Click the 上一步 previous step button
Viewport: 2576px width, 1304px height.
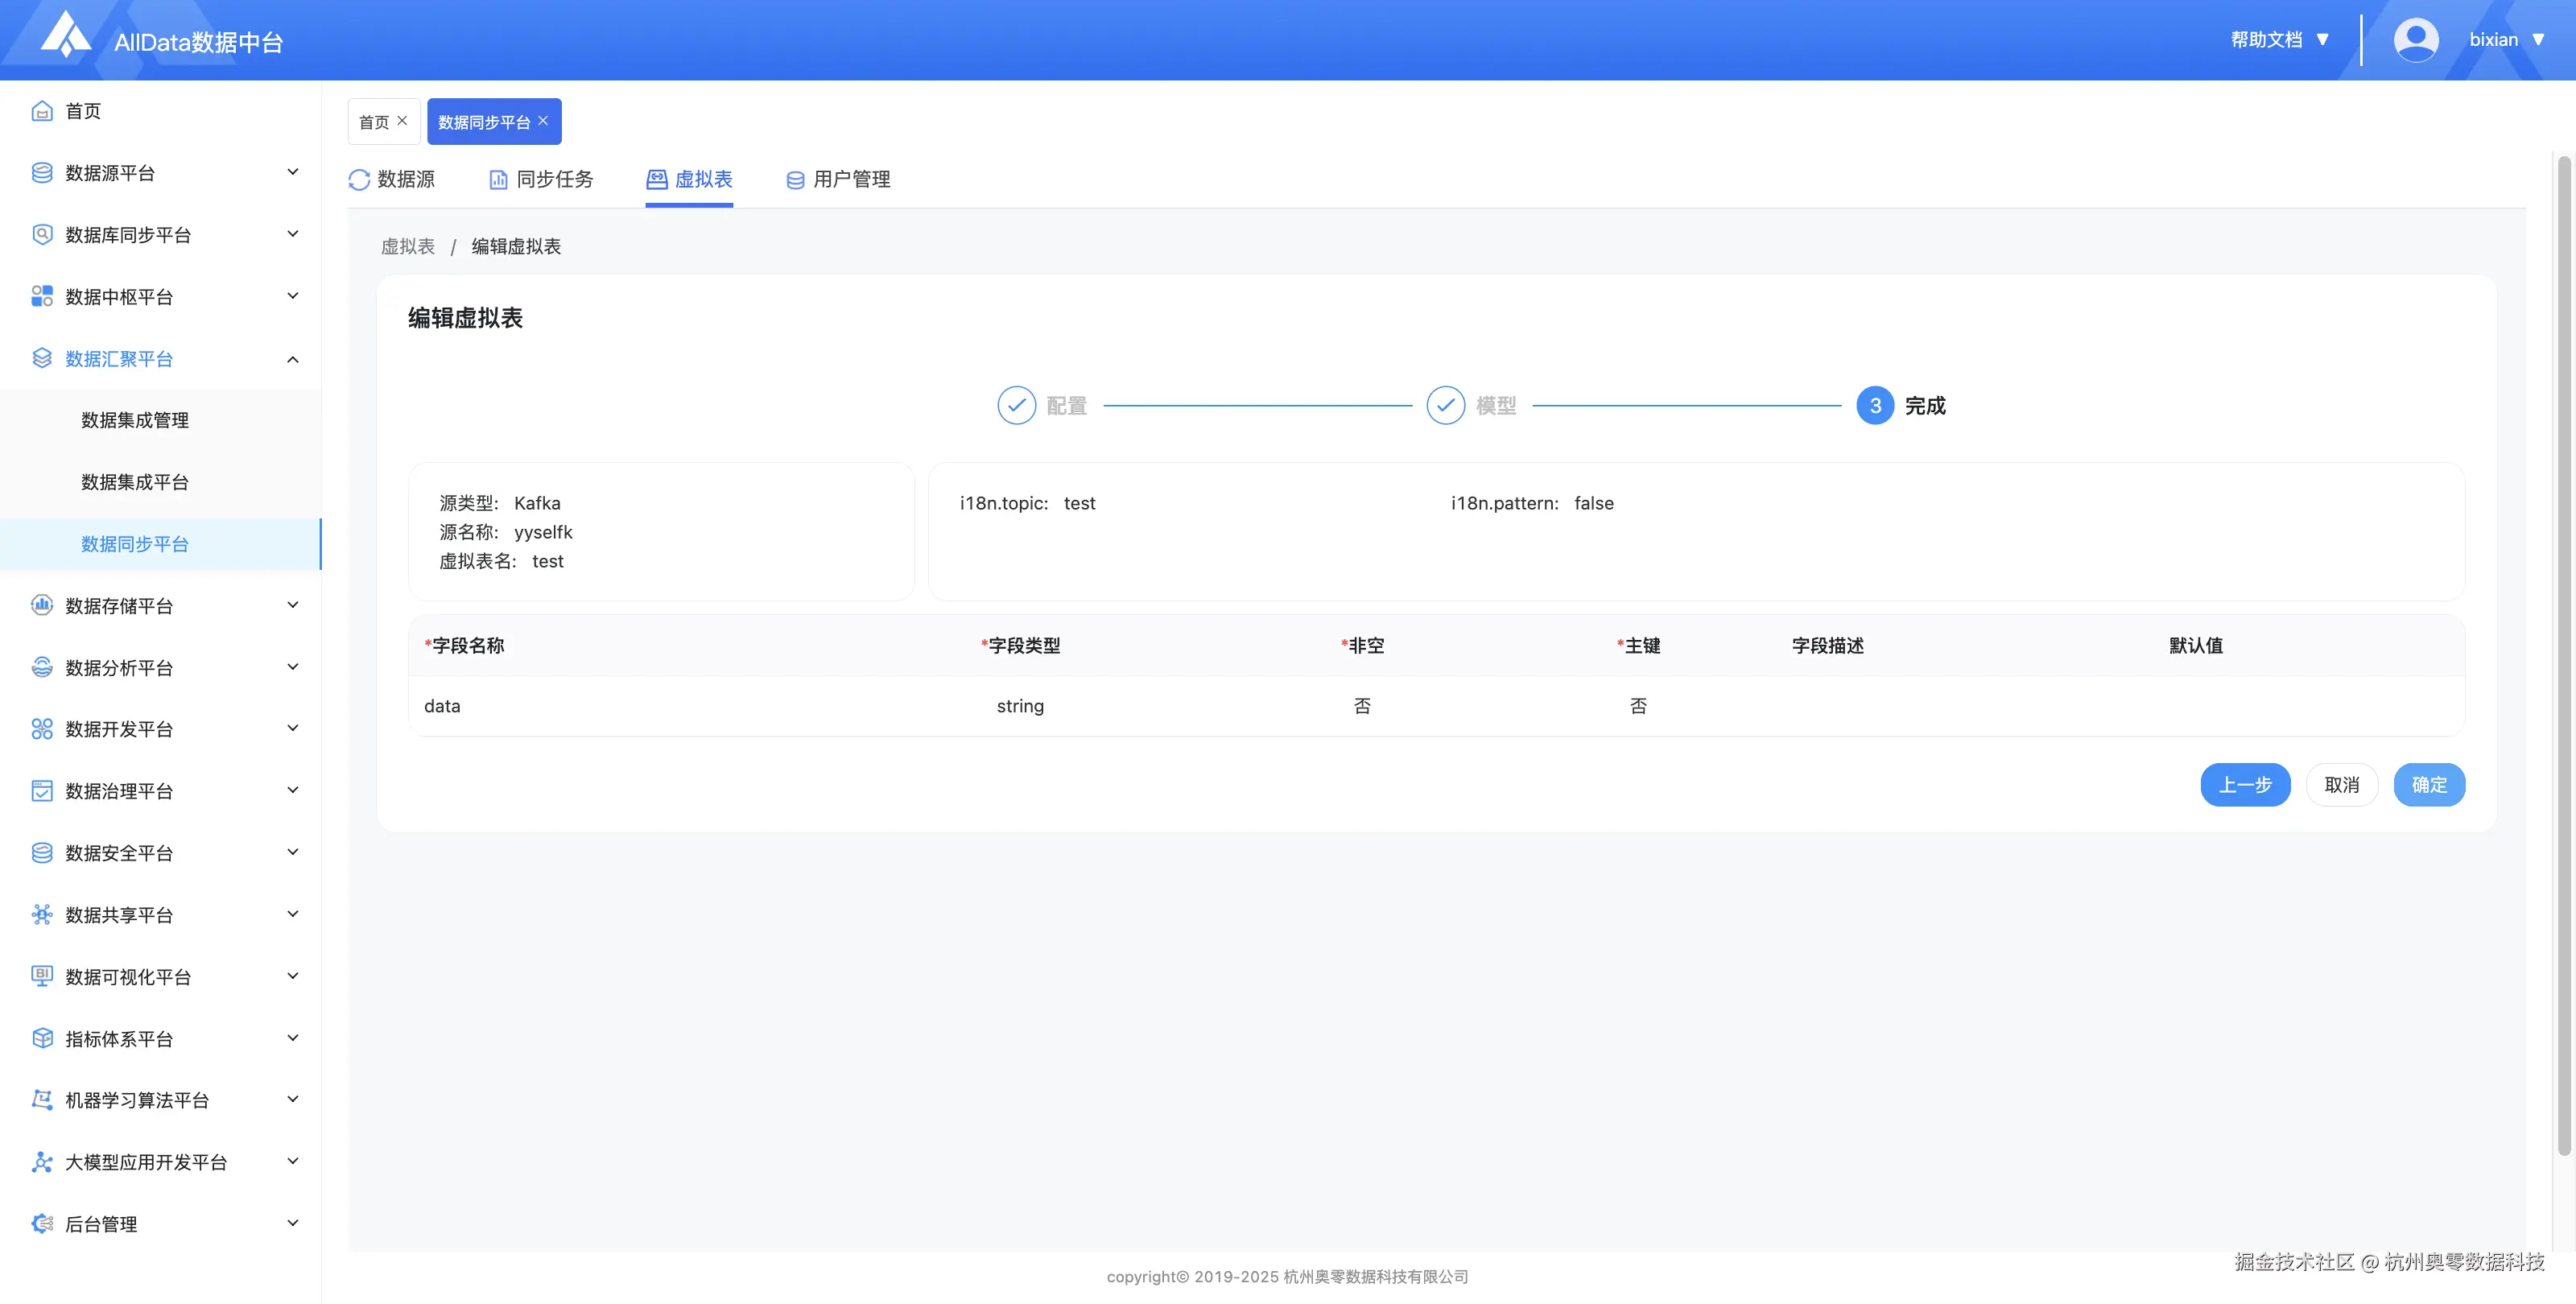2244,785
